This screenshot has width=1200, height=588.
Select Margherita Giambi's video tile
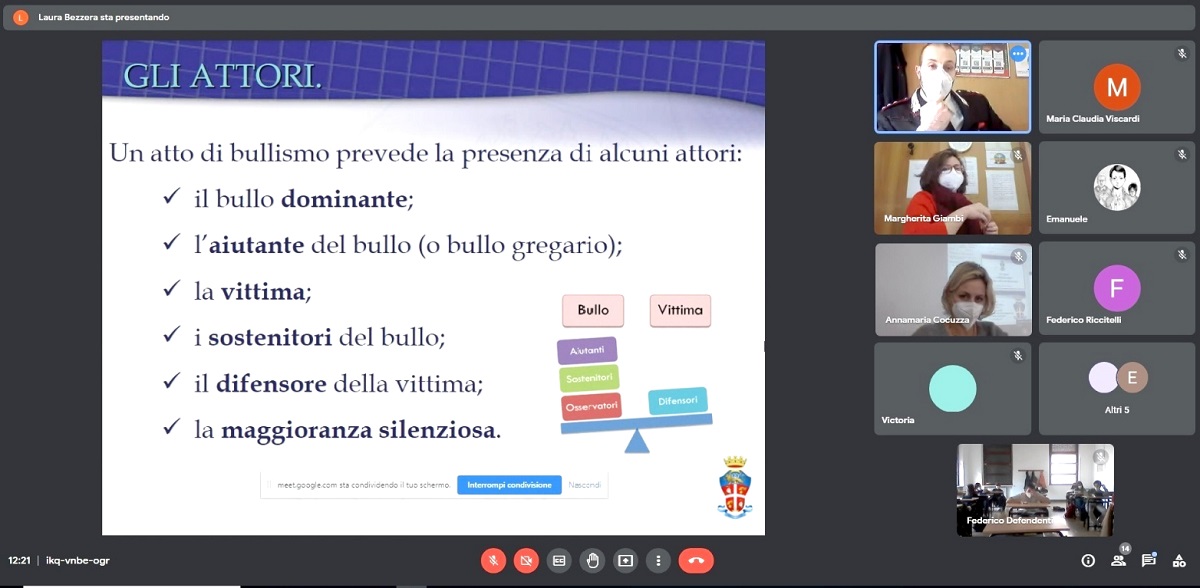952,188
